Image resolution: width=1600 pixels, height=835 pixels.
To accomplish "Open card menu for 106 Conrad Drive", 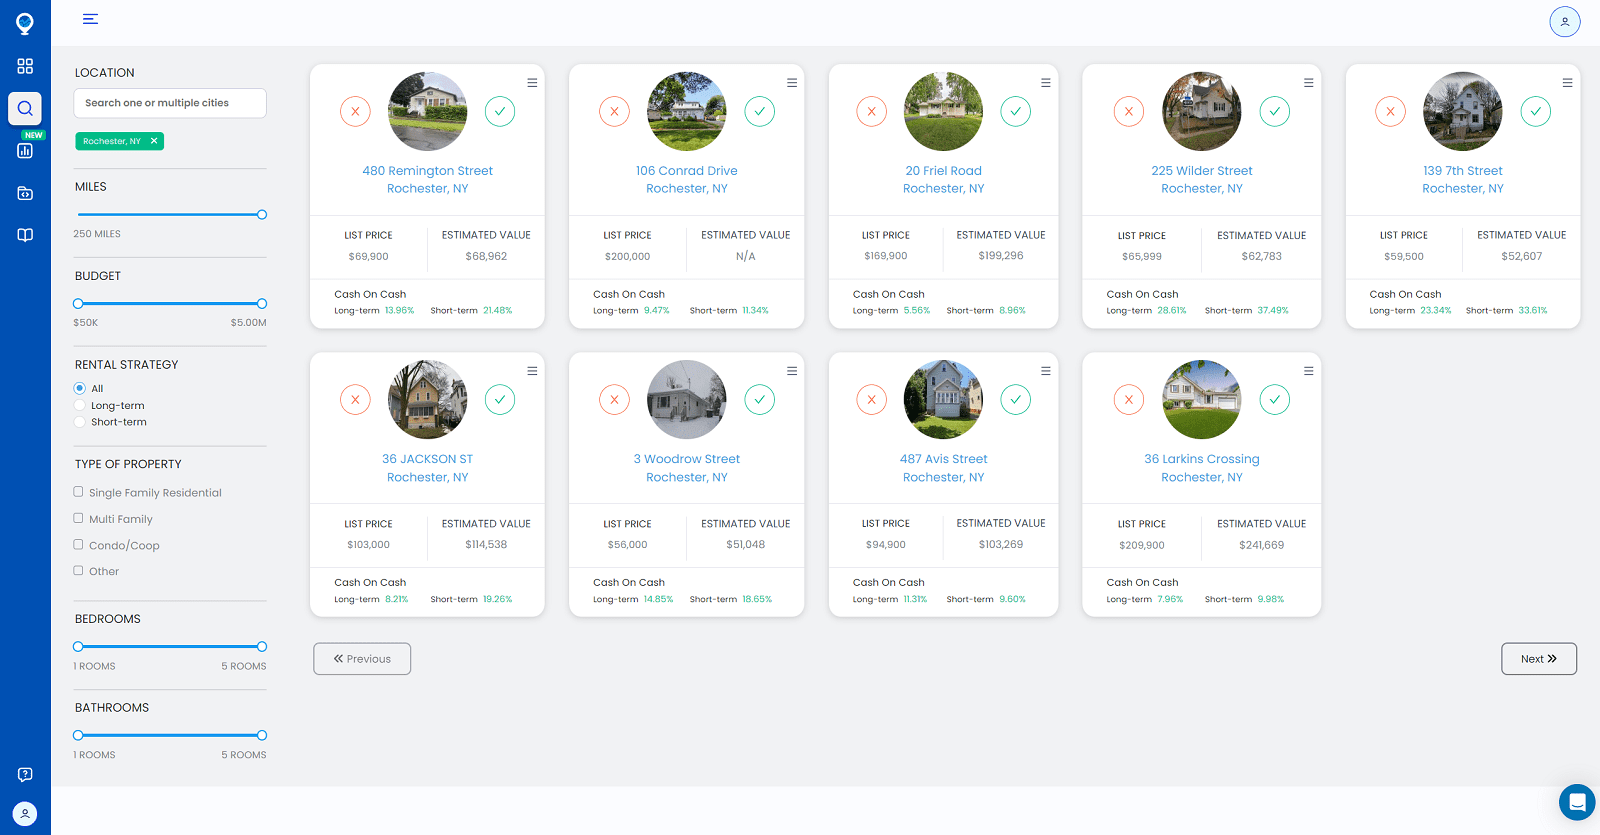I will click(x=792, y=83).
